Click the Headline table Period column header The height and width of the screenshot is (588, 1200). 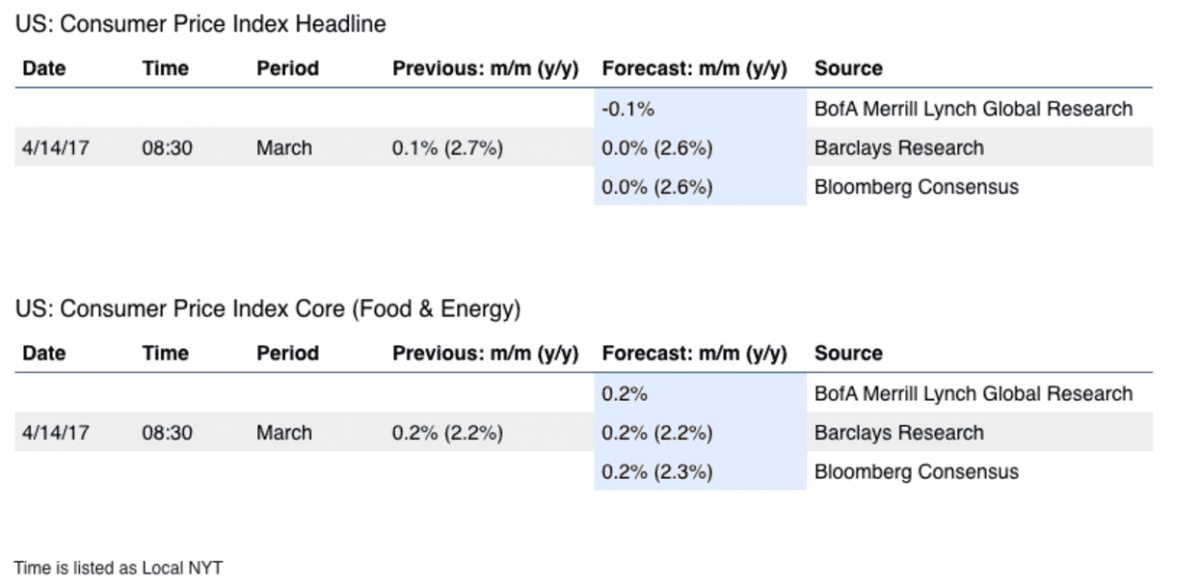click(x=288, y=69)
